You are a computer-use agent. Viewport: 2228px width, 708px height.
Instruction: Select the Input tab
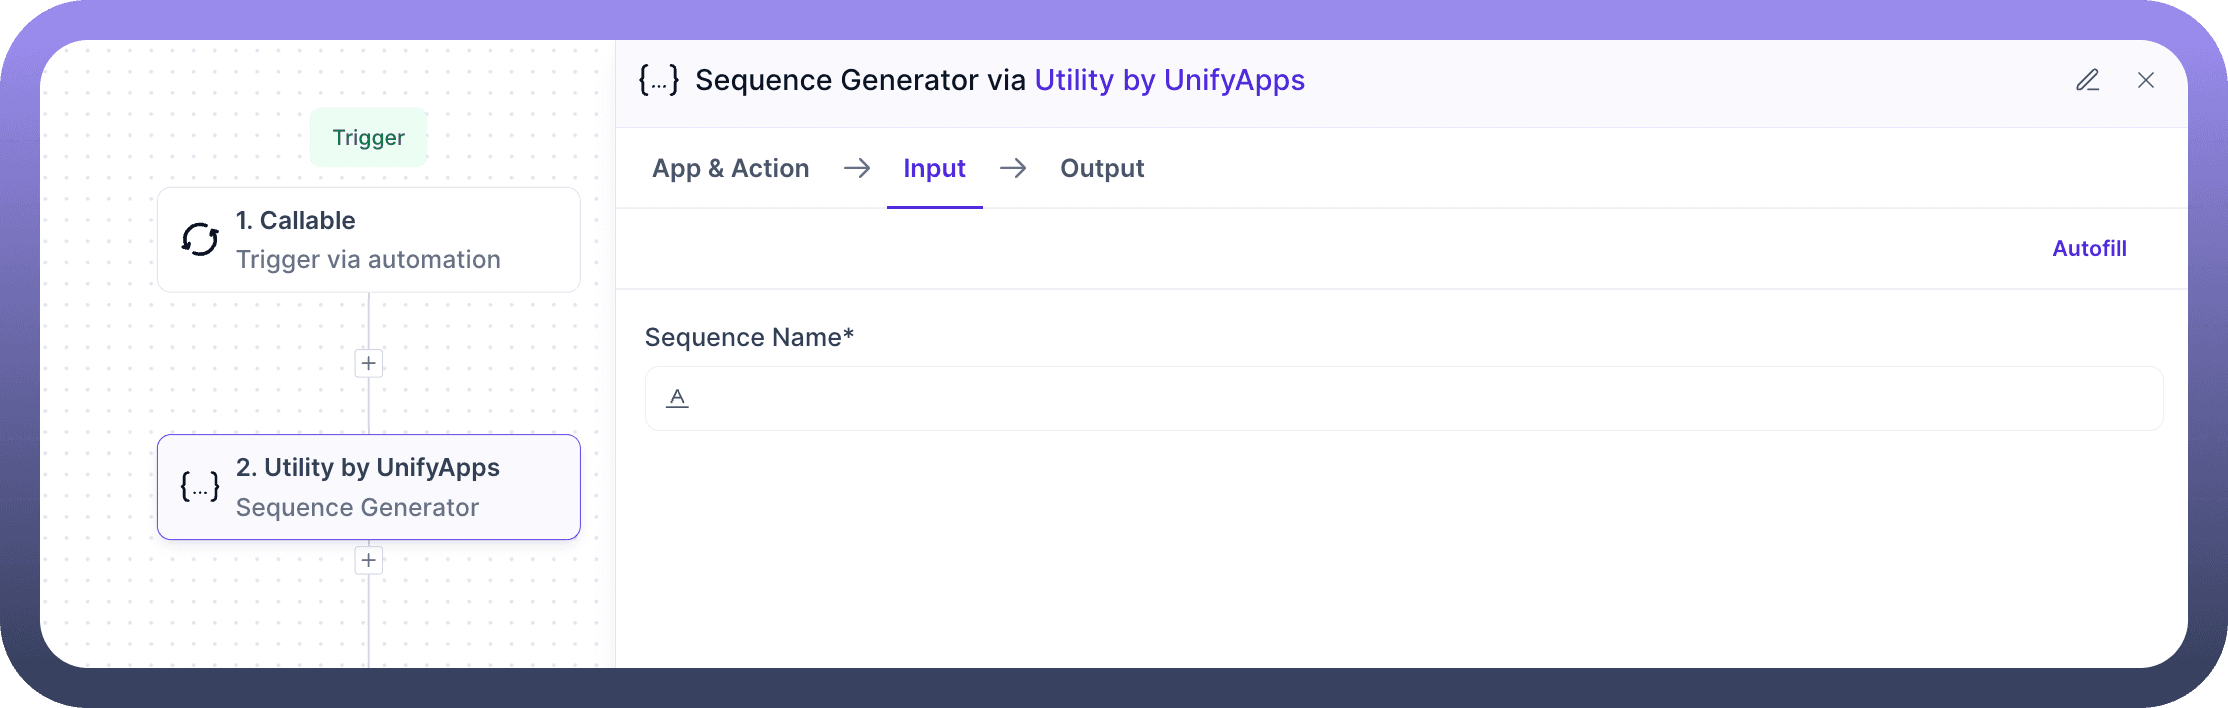point(934,168)
